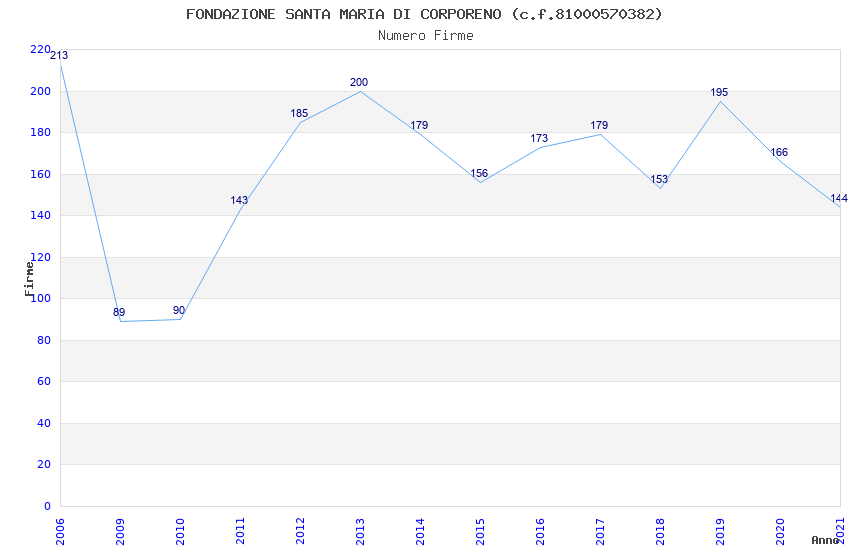Click the x-axis year 2017

(x=600, y=531)
